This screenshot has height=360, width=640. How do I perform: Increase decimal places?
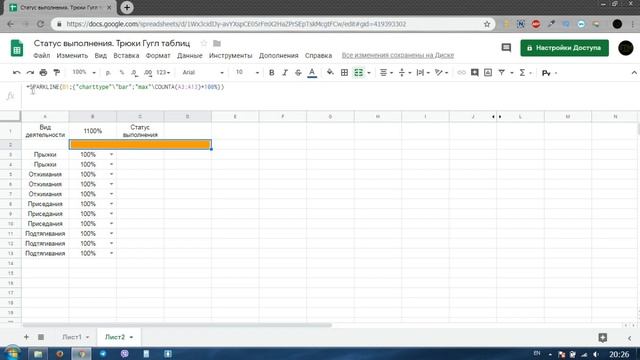pos(148,73)
